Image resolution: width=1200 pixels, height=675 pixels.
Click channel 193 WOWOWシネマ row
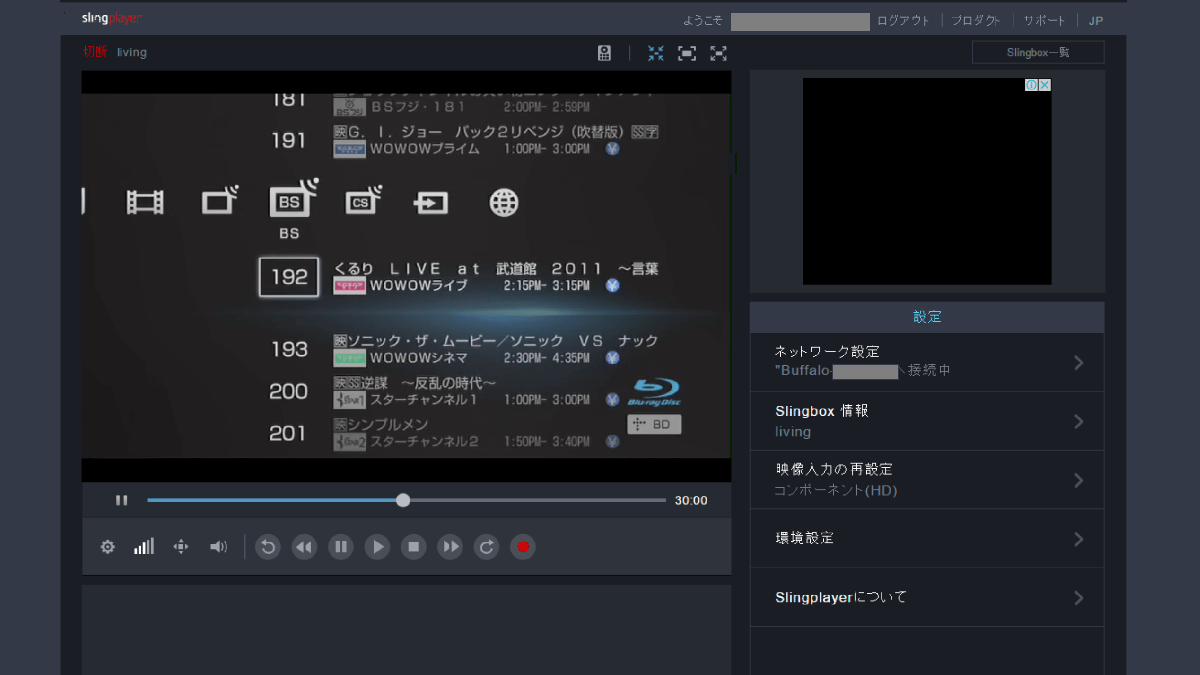tap(465, 349)
